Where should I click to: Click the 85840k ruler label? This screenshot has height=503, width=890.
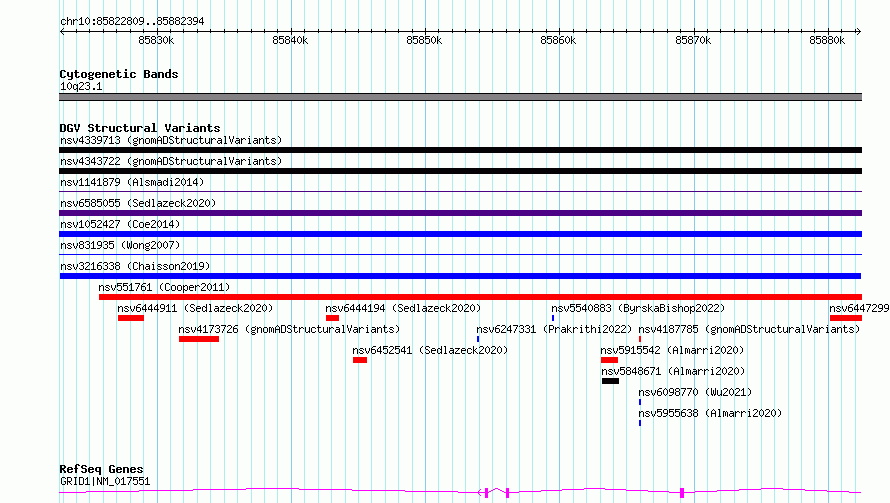tap(290, 40)
